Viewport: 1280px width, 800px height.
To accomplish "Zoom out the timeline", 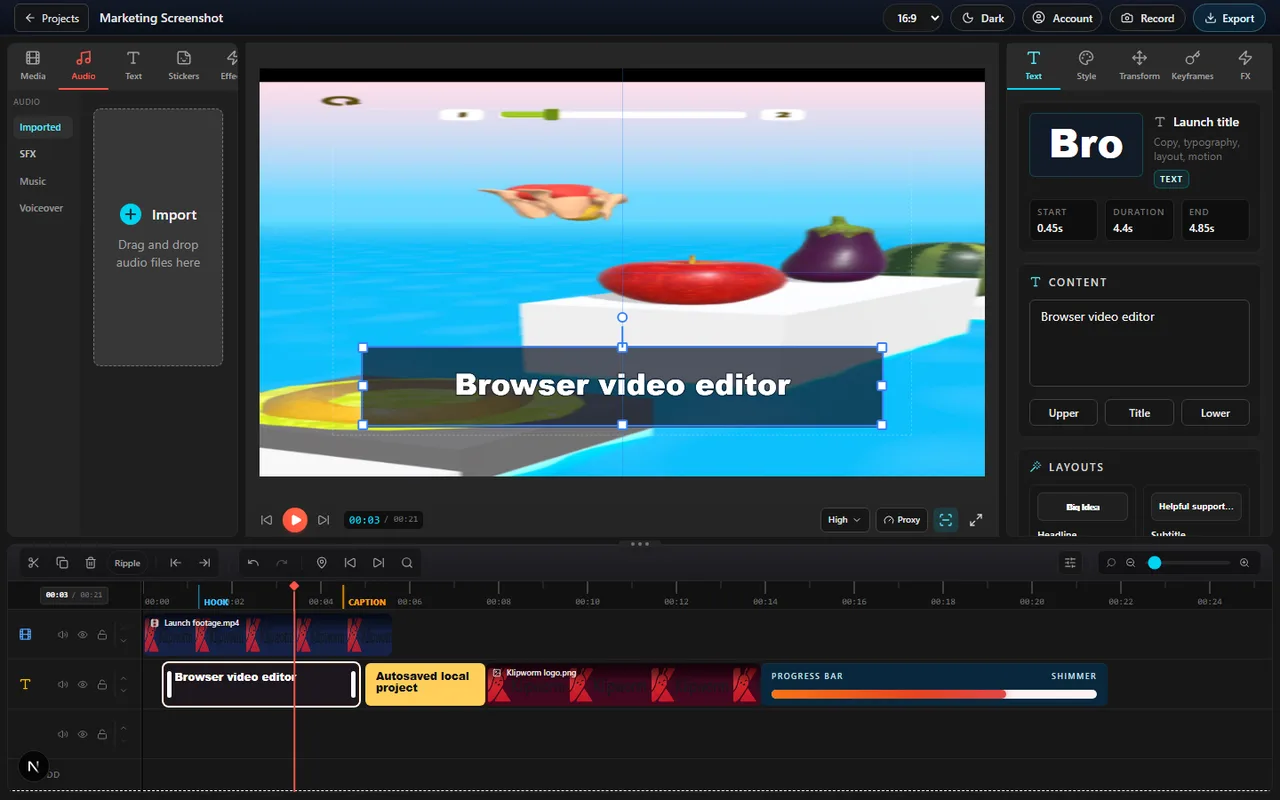I will point(1131,563).
